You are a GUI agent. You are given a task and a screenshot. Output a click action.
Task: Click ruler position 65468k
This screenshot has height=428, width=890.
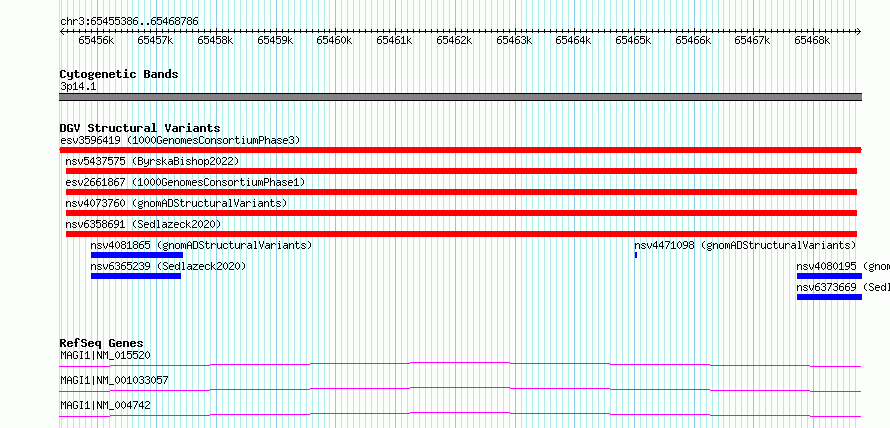pos(813,40)
